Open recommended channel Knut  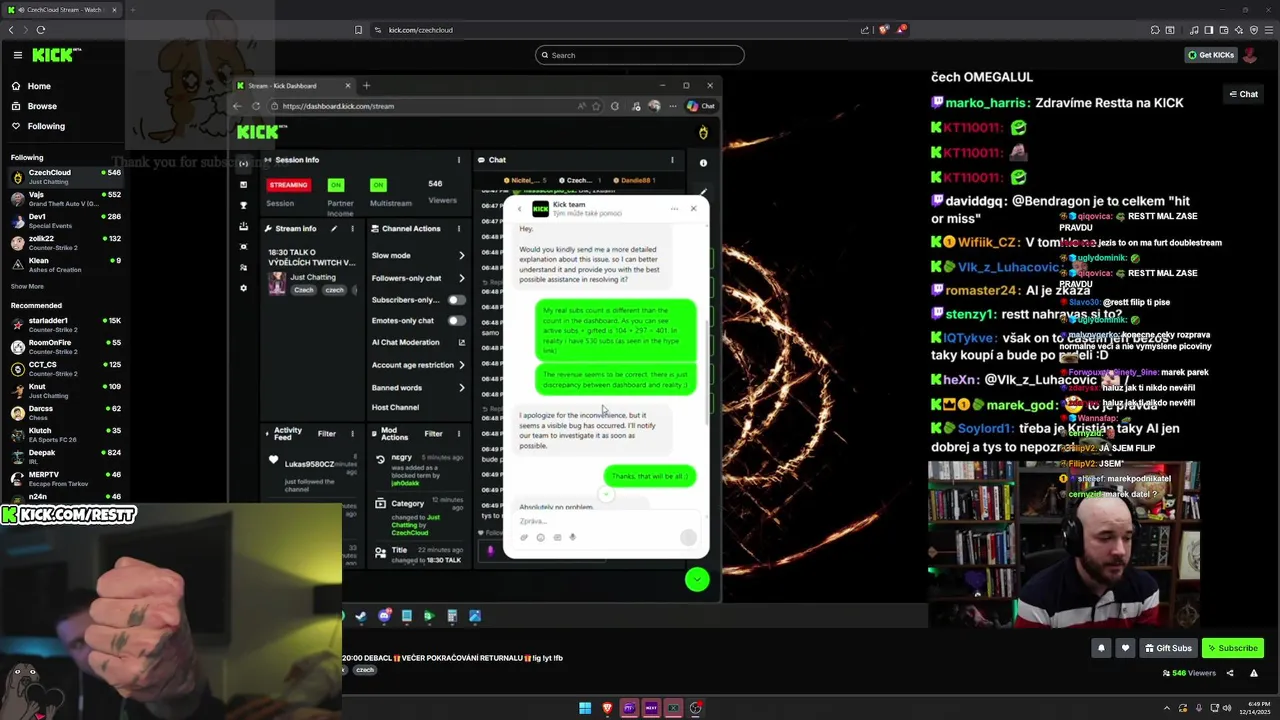tap(65, 391)
